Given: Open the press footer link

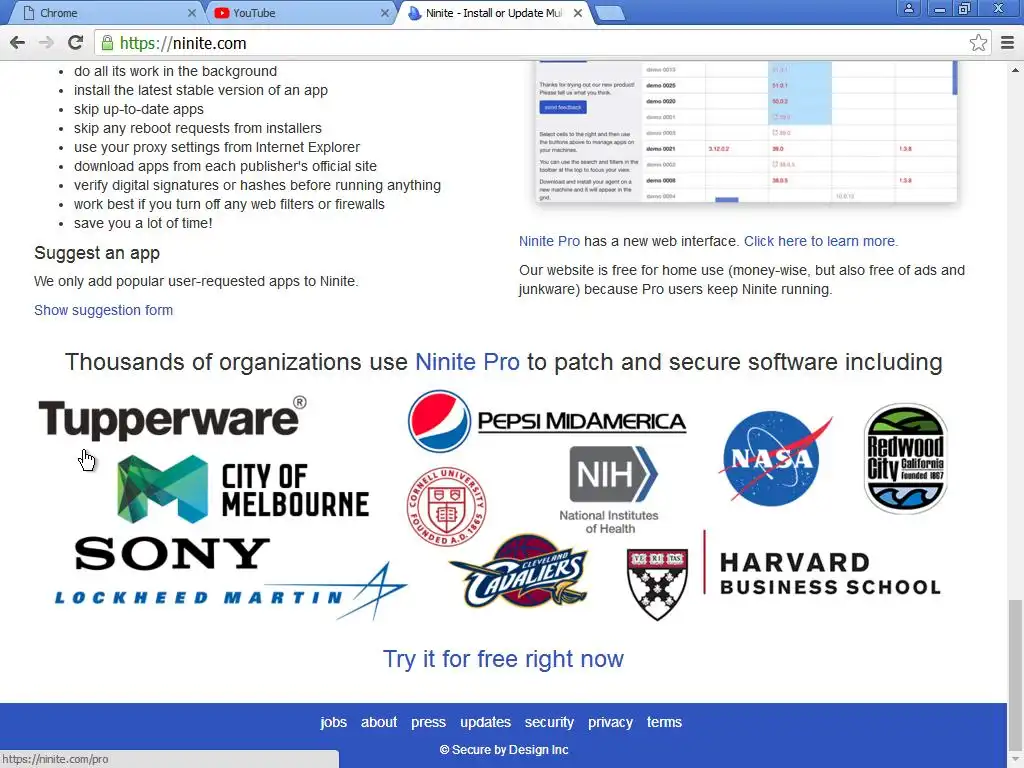Looking at the screenshot, I should [x=428, y=722].
